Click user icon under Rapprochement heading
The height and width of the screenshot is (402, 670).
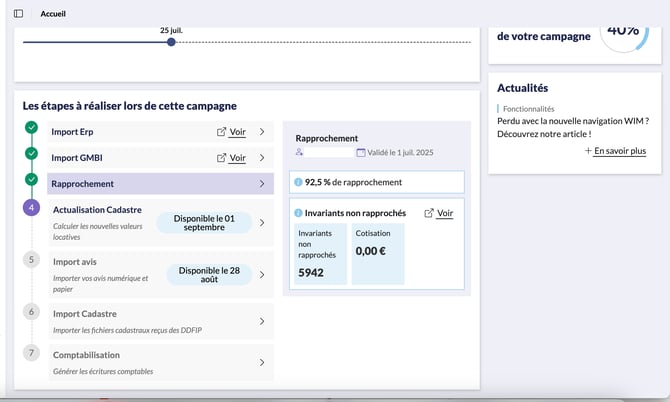pyautogui.click(x=299, y=152)
